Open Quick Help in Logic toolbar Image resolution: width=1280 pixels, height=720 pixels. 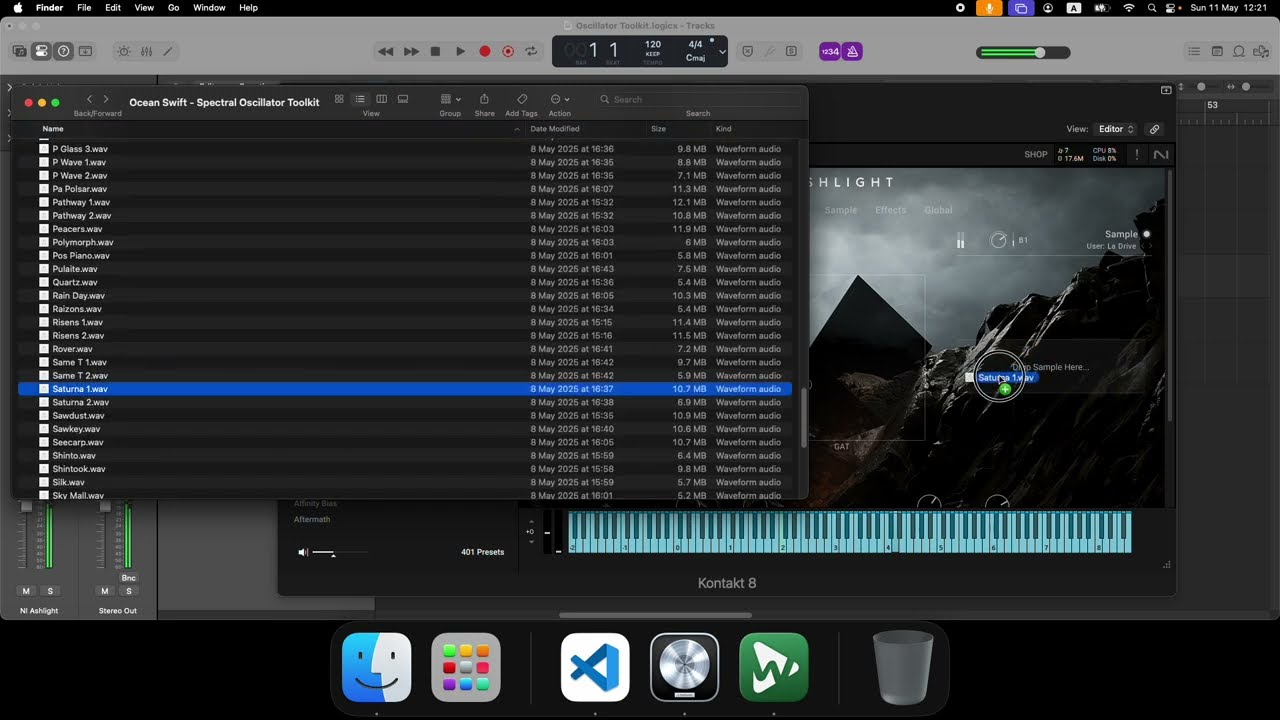click(64, 51)
